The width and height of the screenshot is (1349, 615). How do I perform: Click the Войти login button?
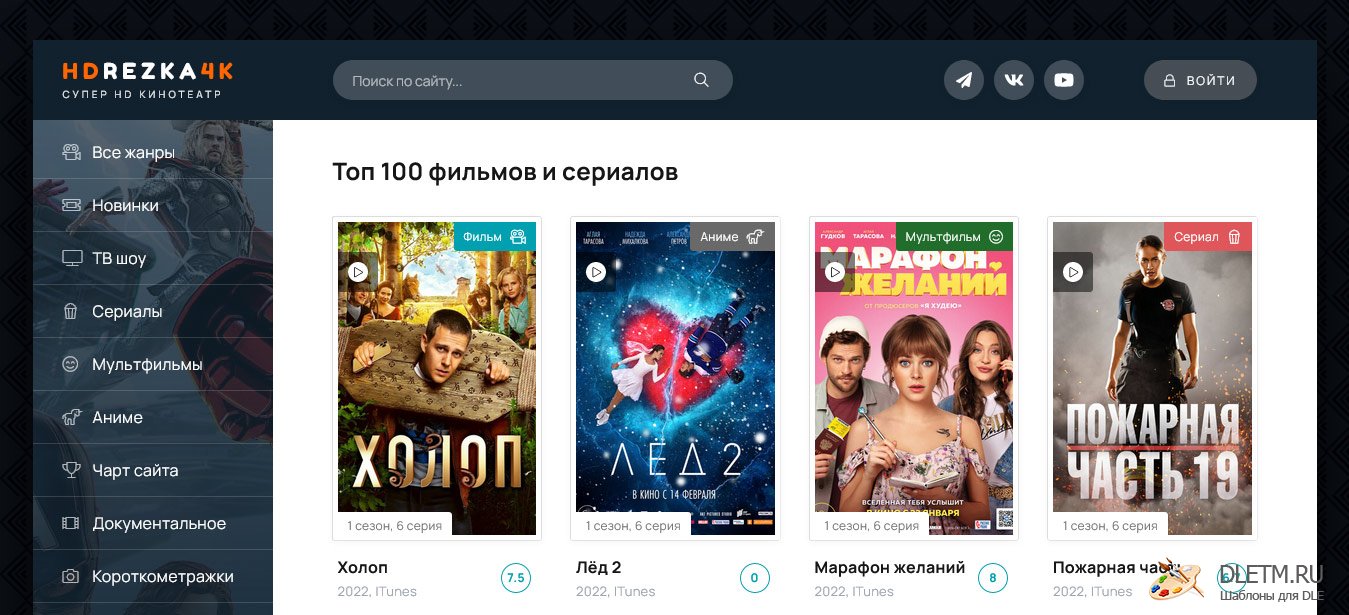point(1200,80)
